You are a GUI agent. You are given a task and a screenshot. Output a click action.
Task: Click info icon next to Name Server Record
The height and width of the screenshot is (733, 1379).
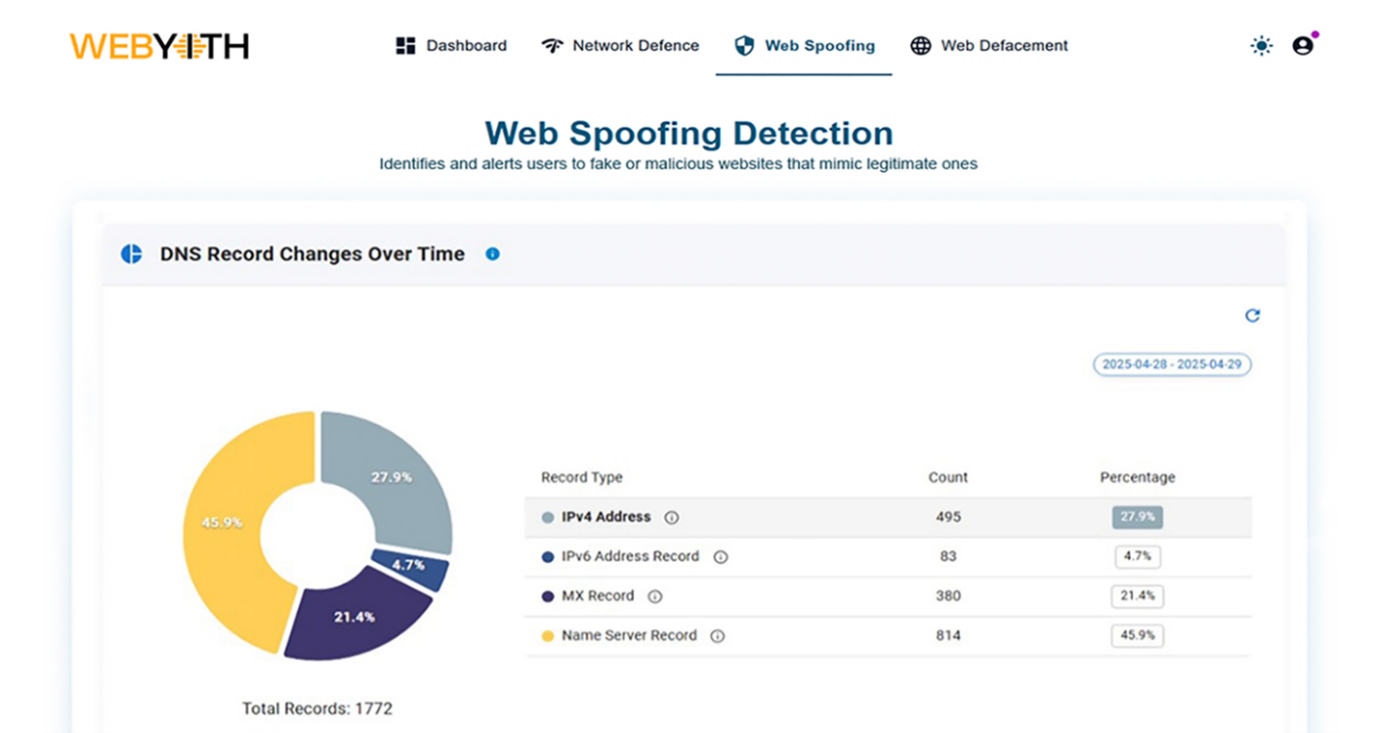tap(717, 636)
